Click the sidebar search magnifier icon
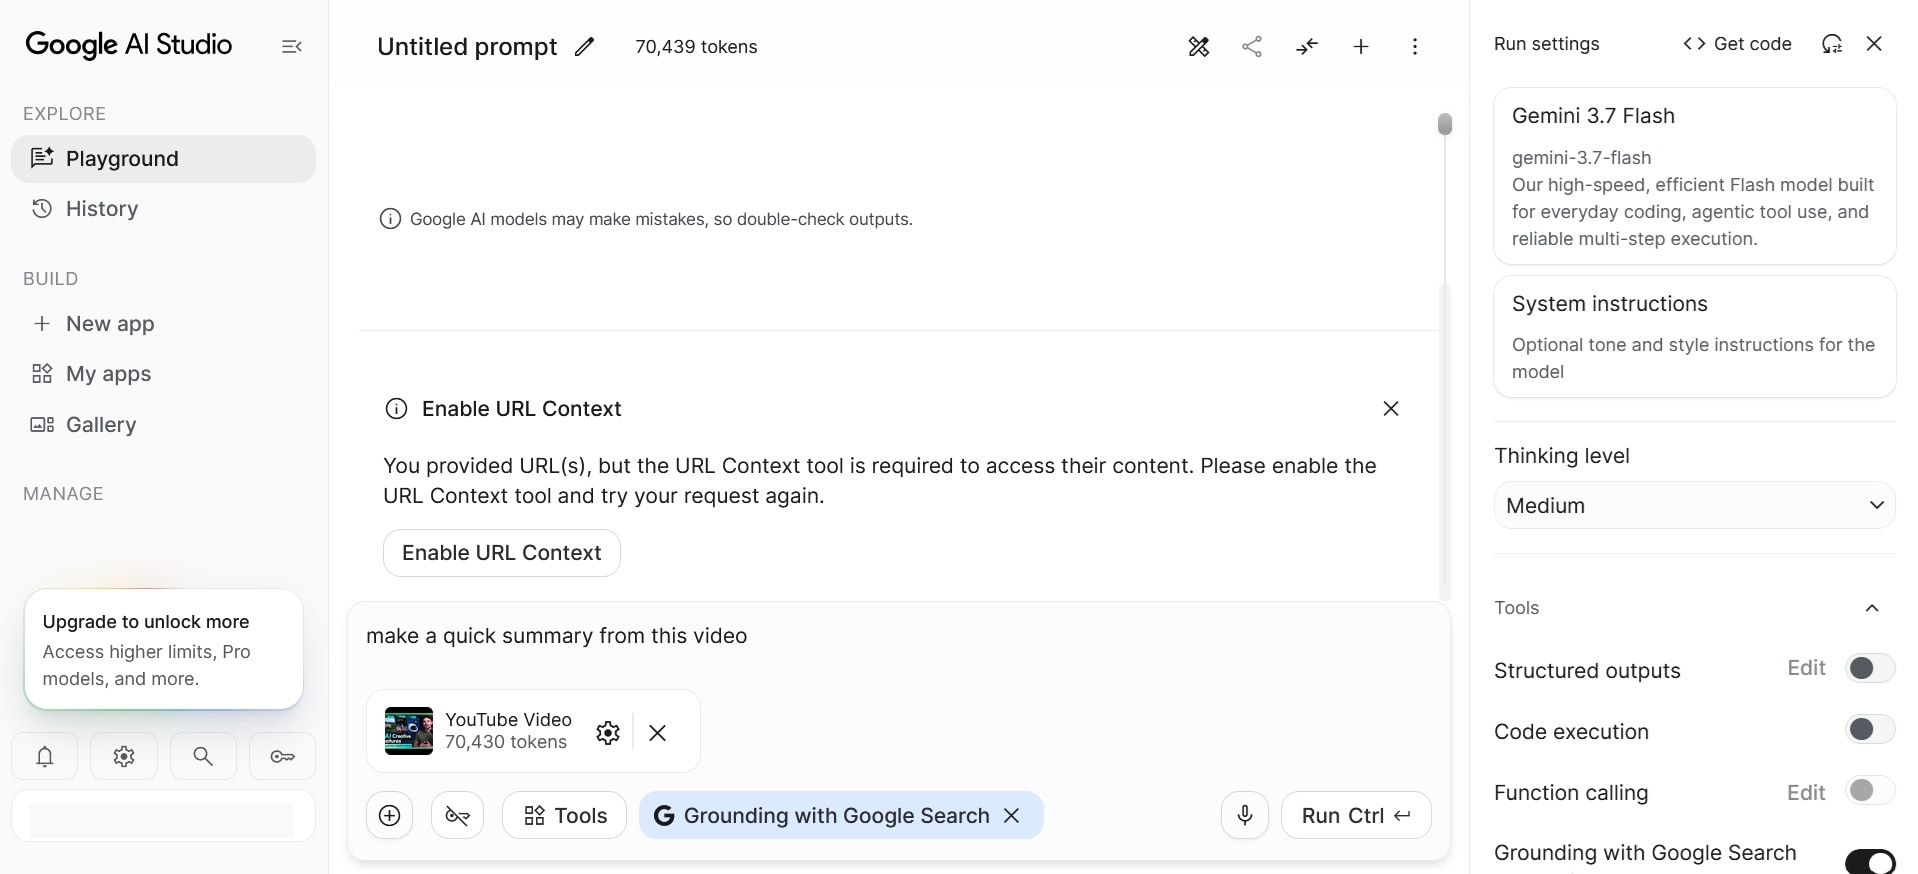Image resolution: width=1918 pixels, height=874 pixels. (203, 756)
